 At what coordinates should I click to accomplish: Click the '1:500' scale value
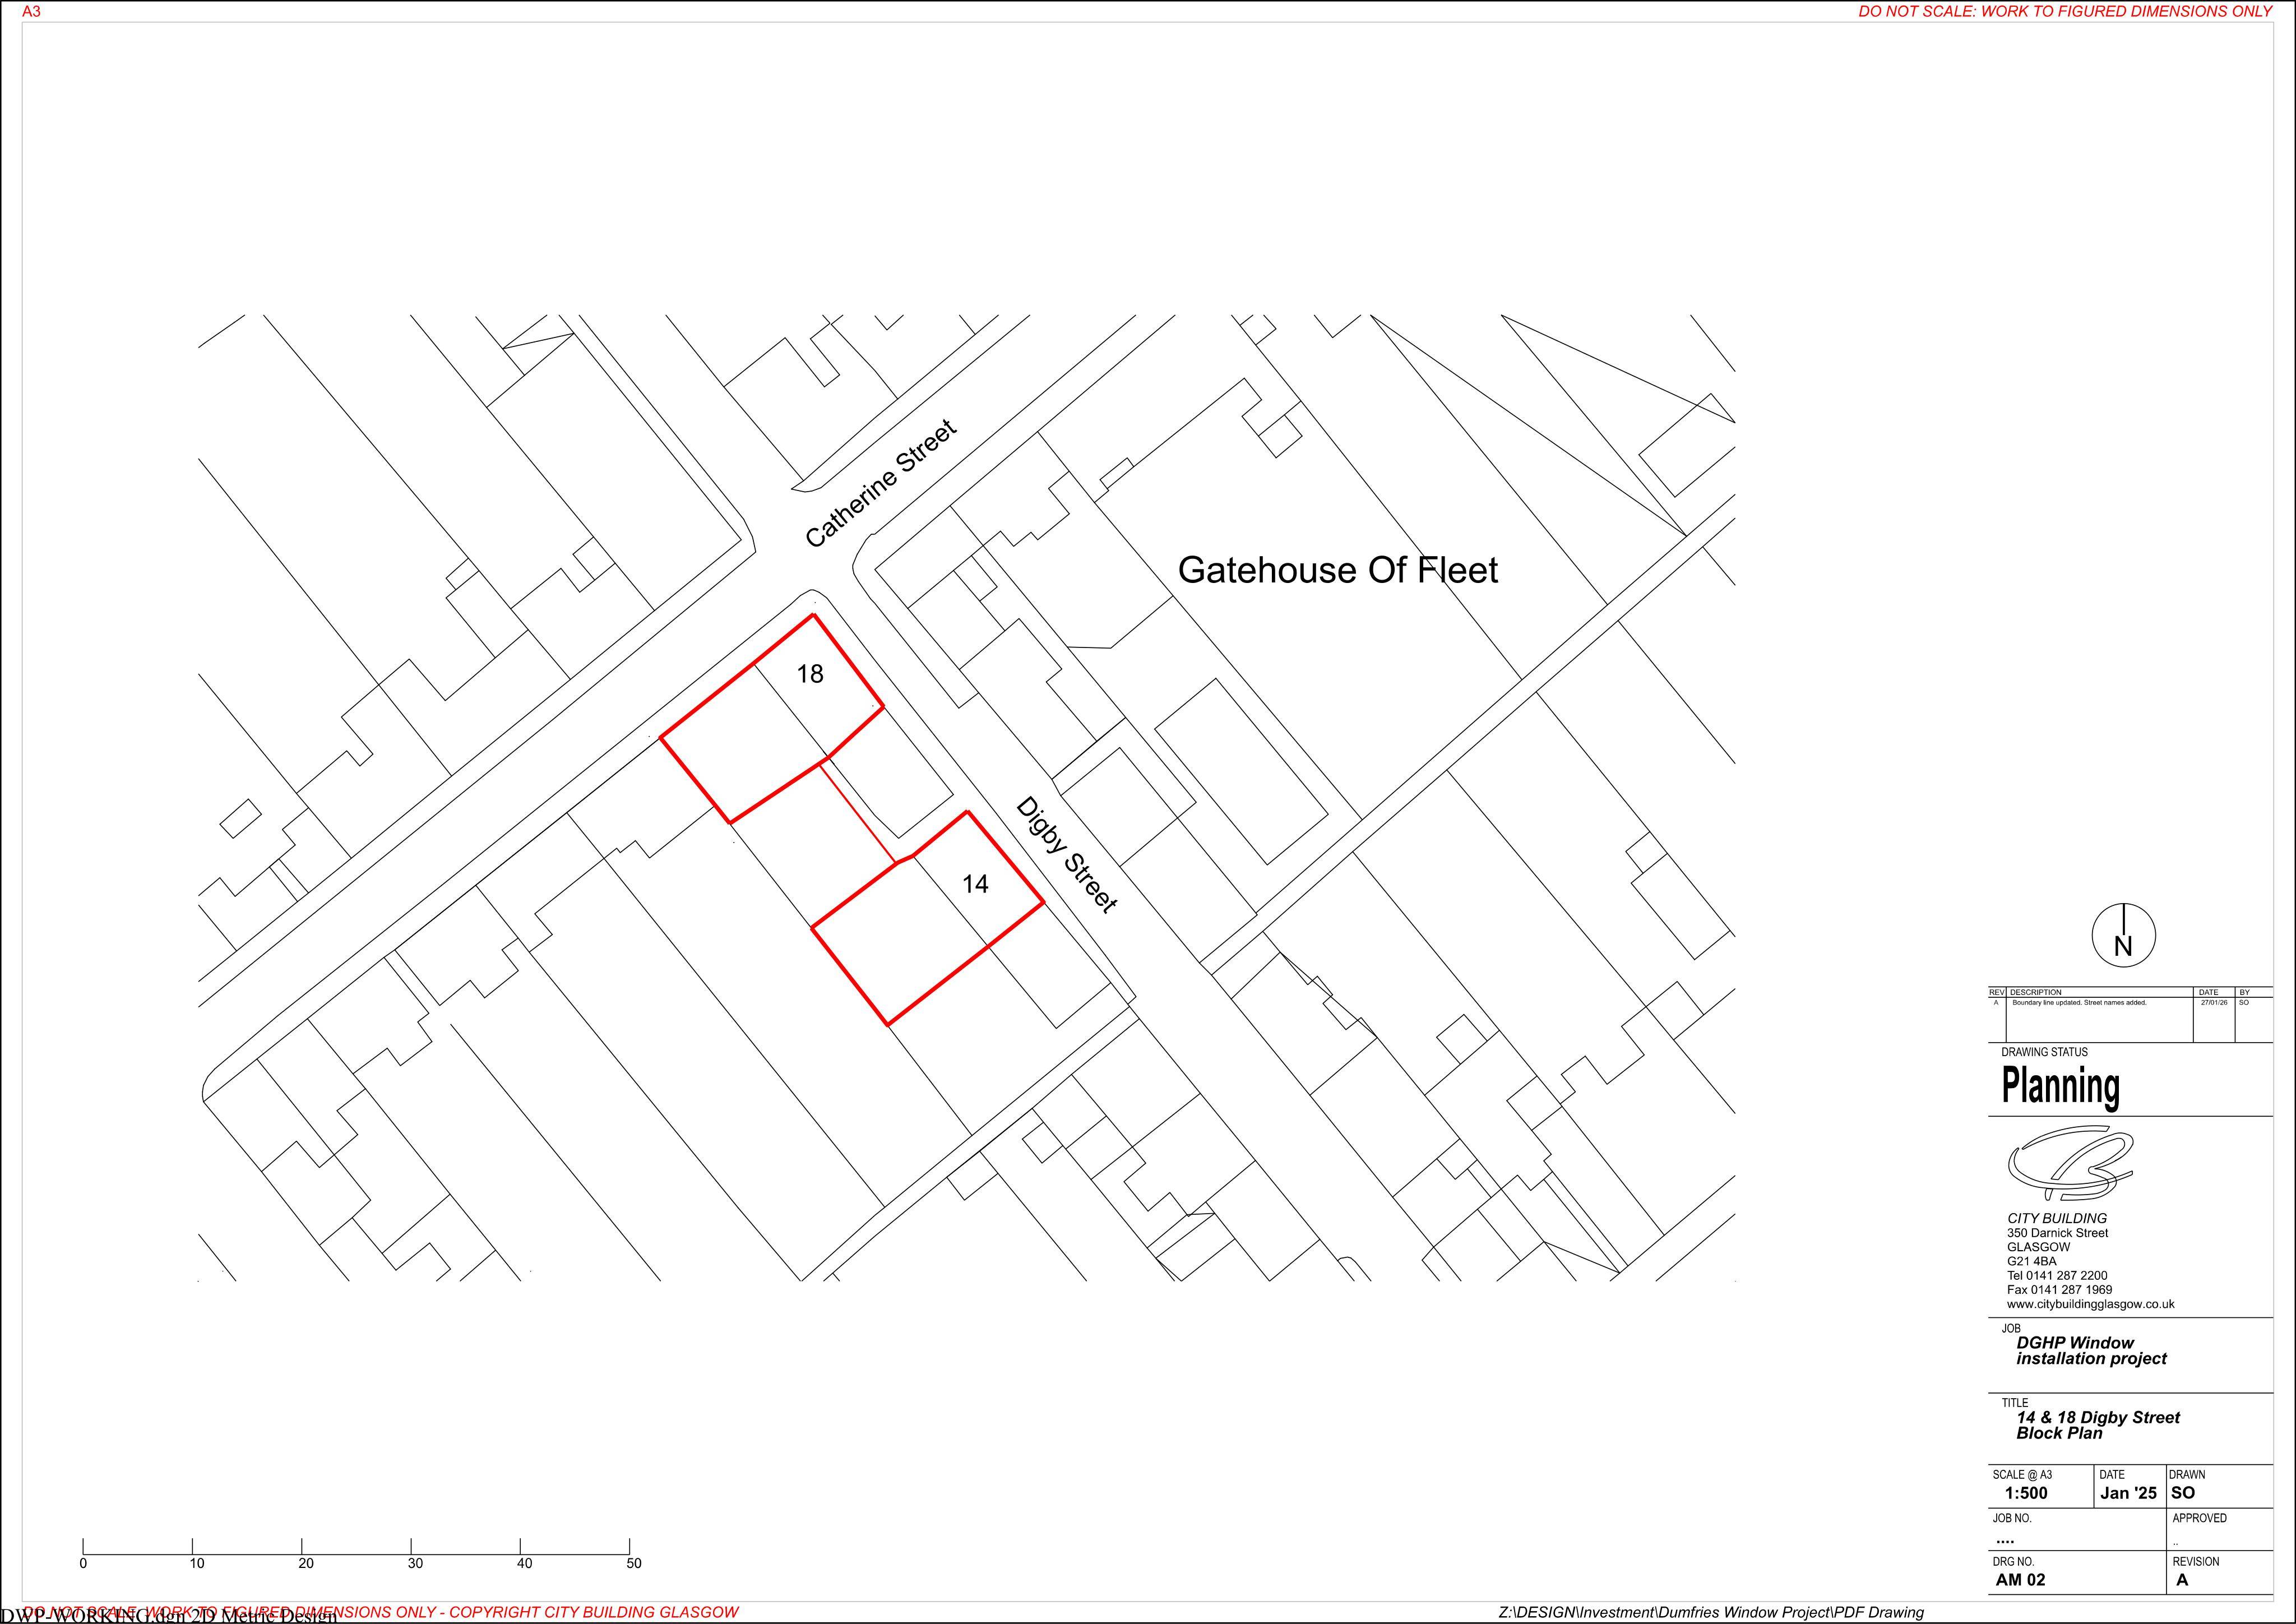click(2026, 1494)
